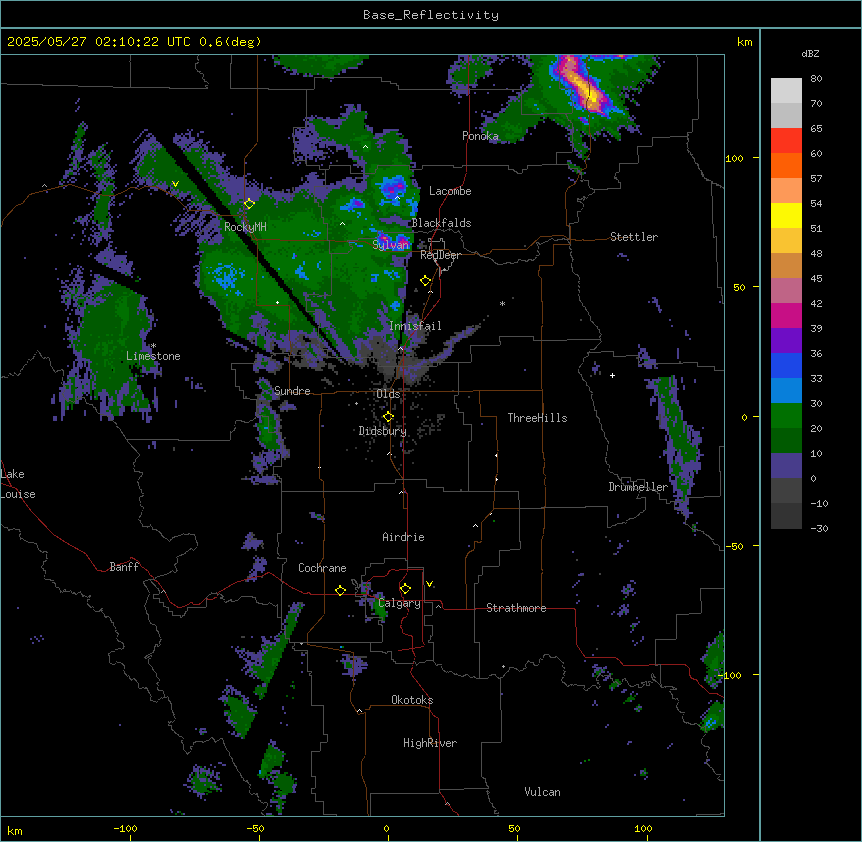
Task: Click the ThreeHills label
Action: (538, 418)
